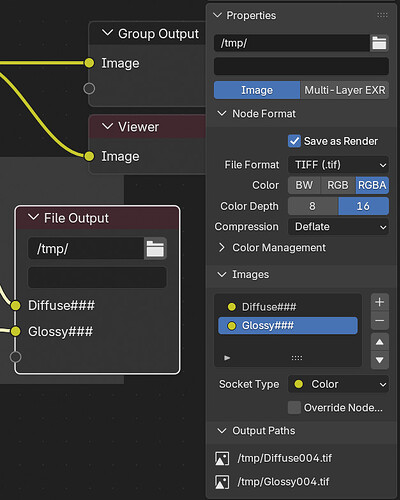Open File Format TIFF dropdown
Viewport: 400px width, 500px height.
(x=338, y=165)
